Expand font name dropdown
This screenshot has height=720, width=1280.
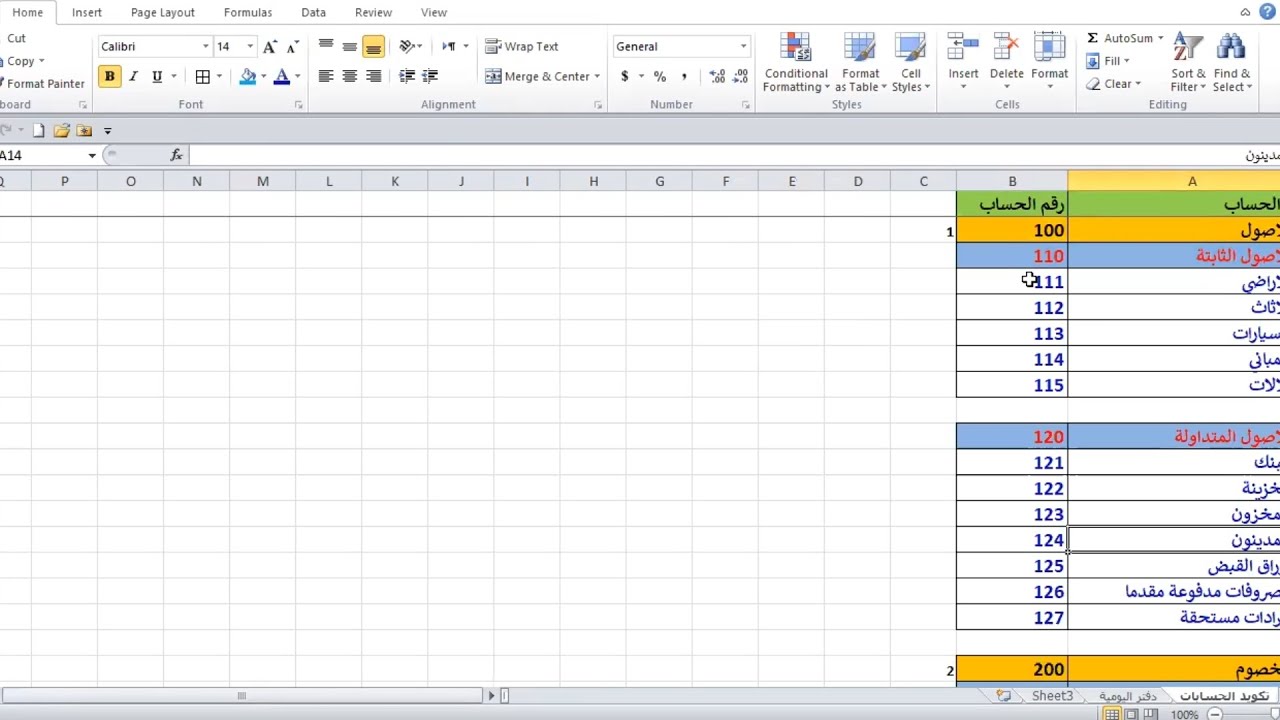pos(205,47)
